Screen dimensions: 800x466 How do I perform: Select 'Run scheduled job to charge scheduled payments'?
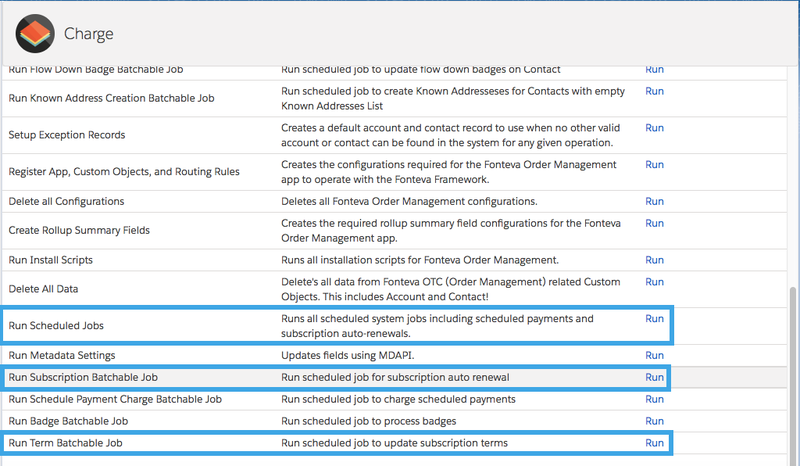(x=398, y=399)
